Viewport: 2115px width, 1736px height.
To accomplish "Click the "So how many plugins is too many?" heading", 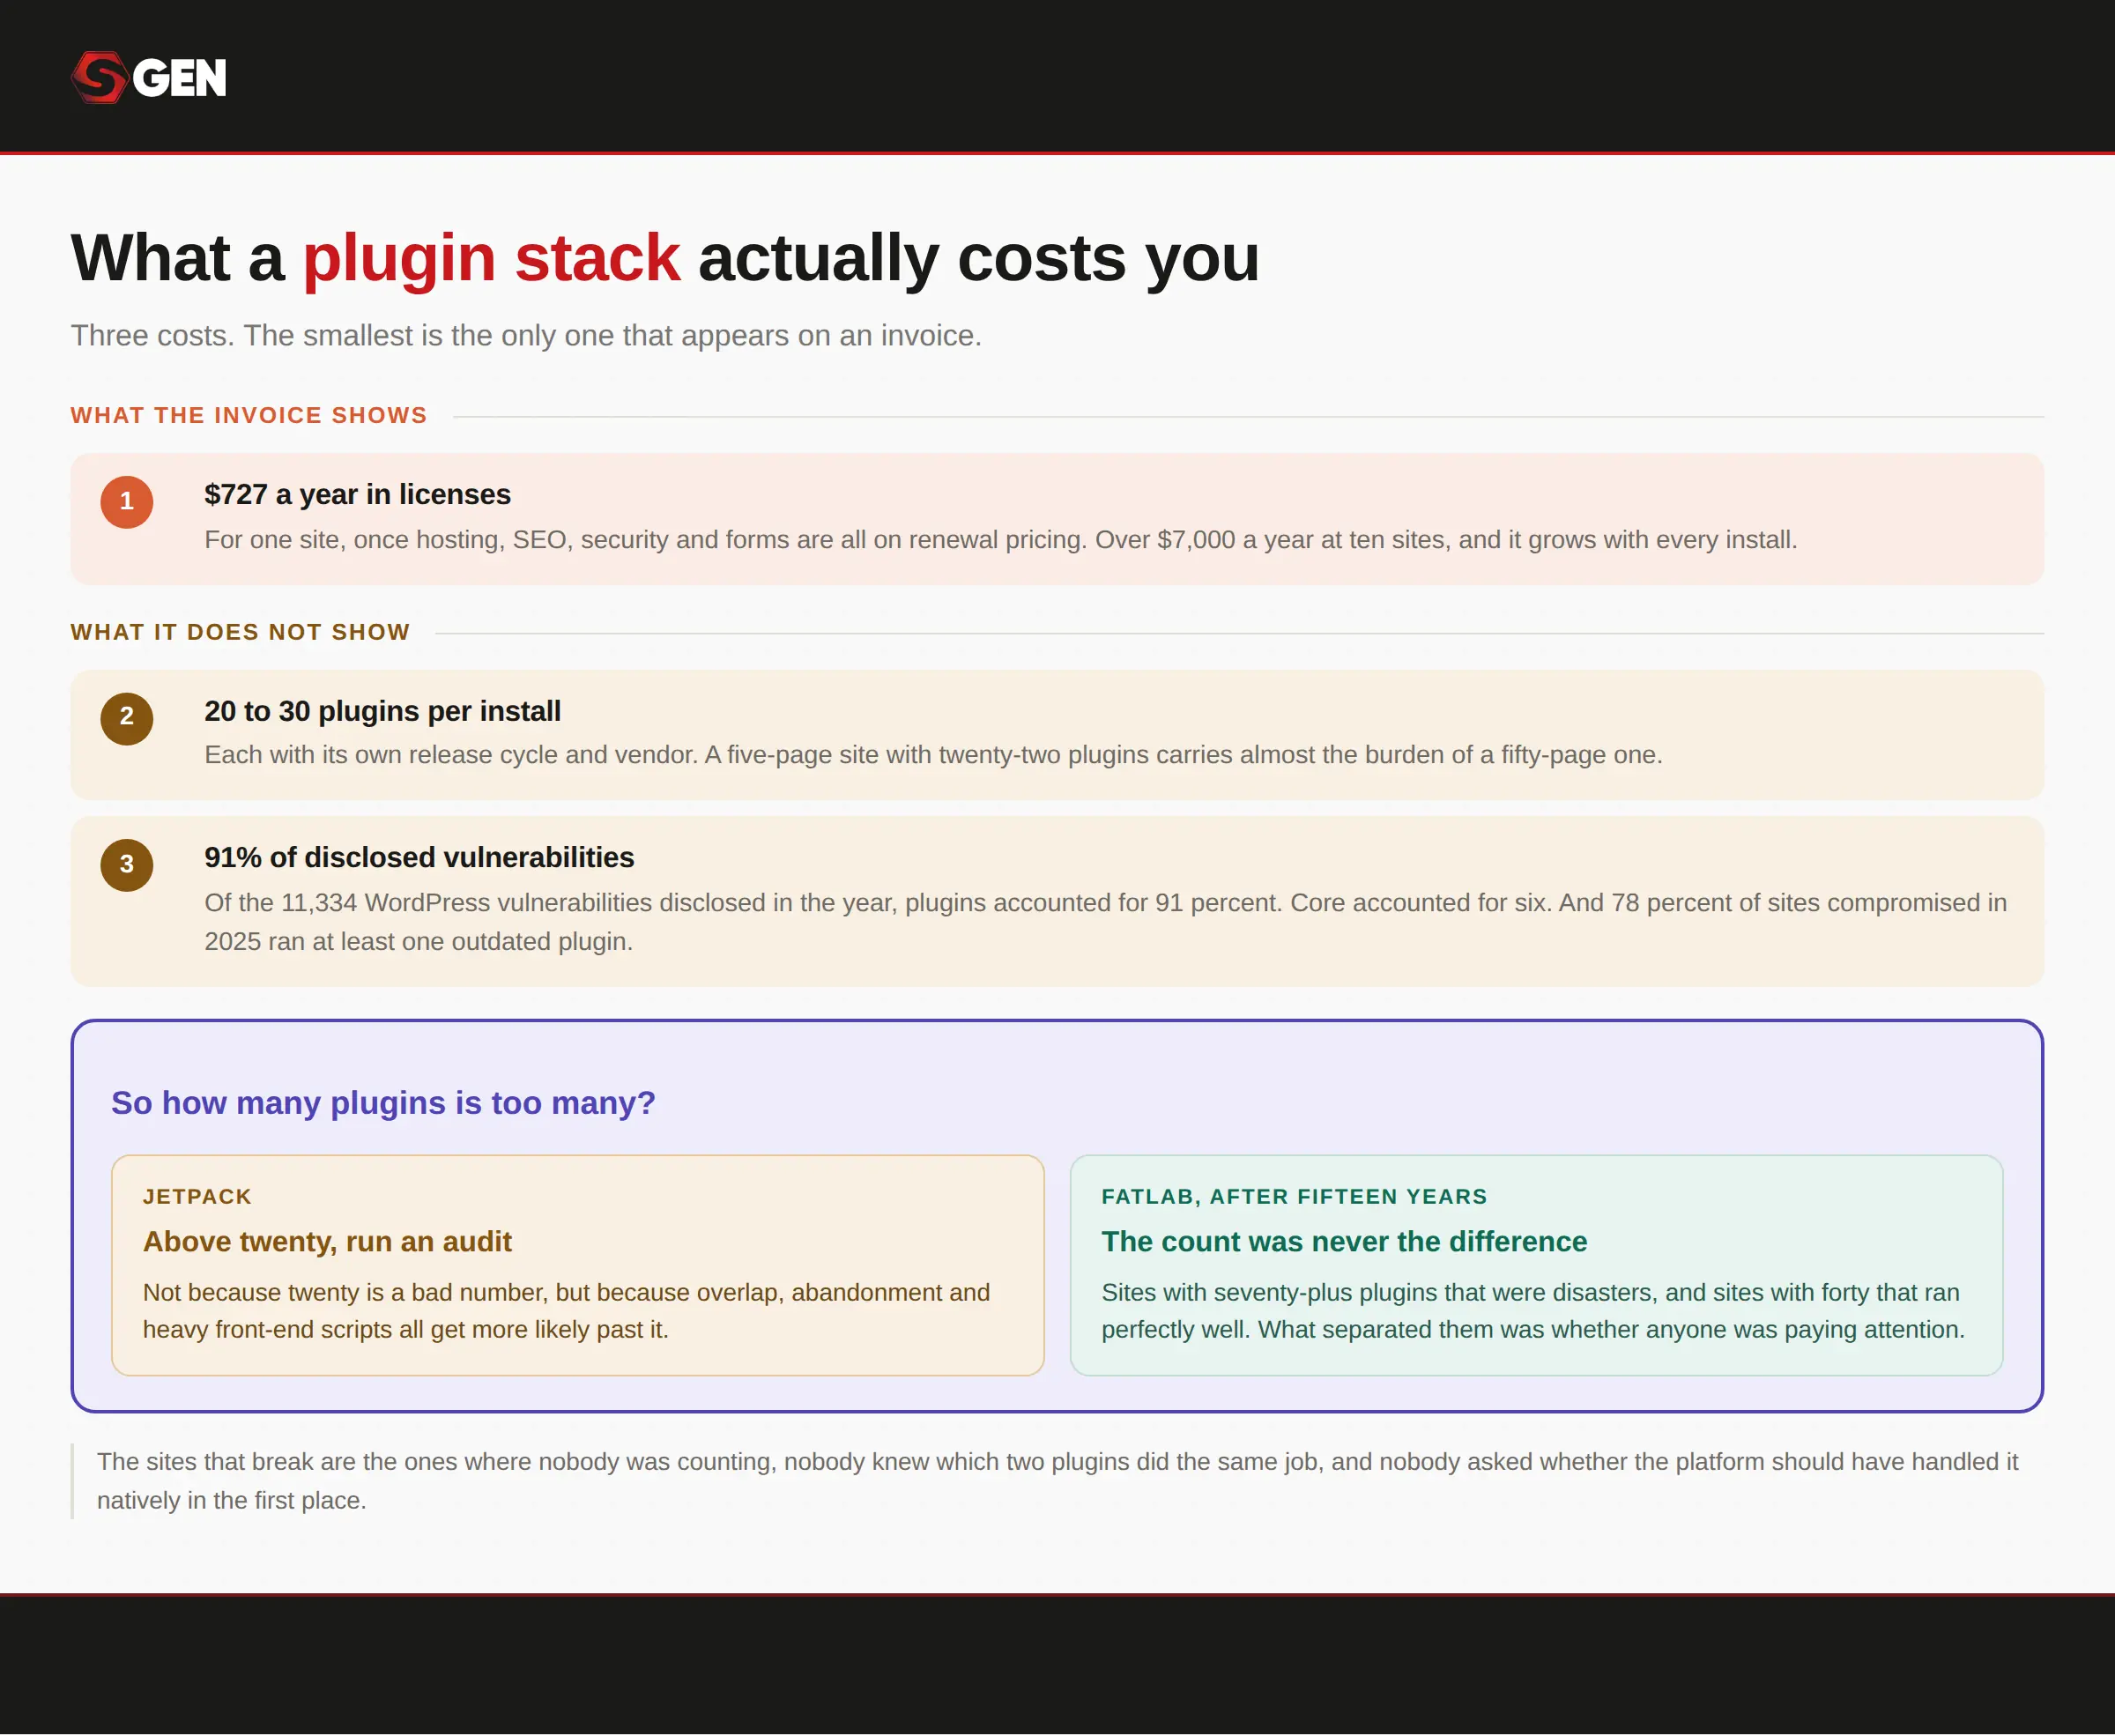I will coord(383,1103).
